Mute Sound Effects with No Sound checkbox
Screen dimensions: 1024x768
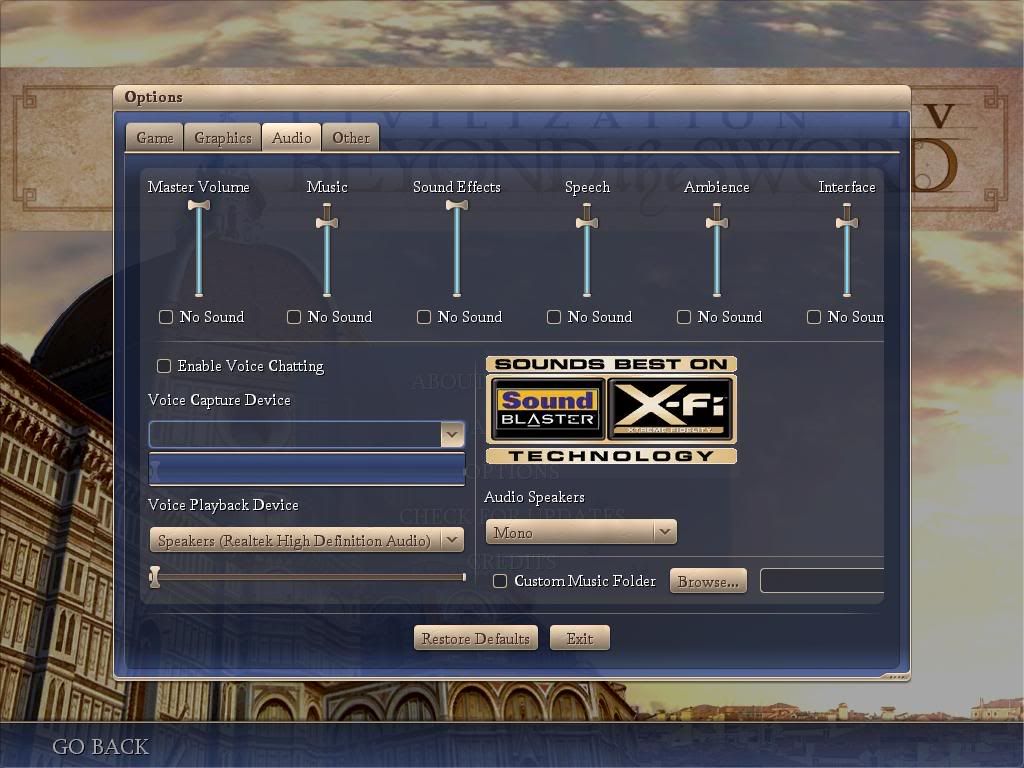click(x=424, y=317)
